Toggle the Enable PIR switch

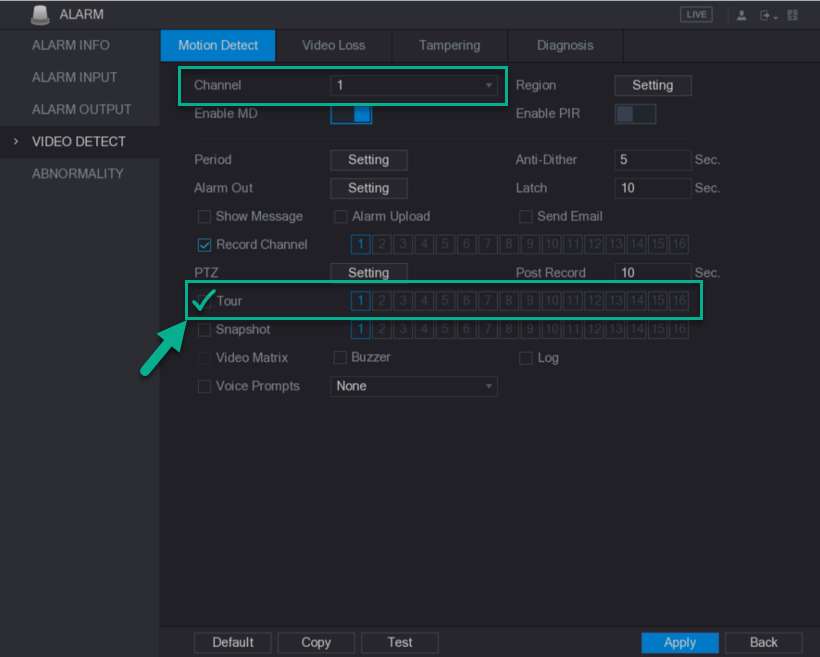click(635, 114)
